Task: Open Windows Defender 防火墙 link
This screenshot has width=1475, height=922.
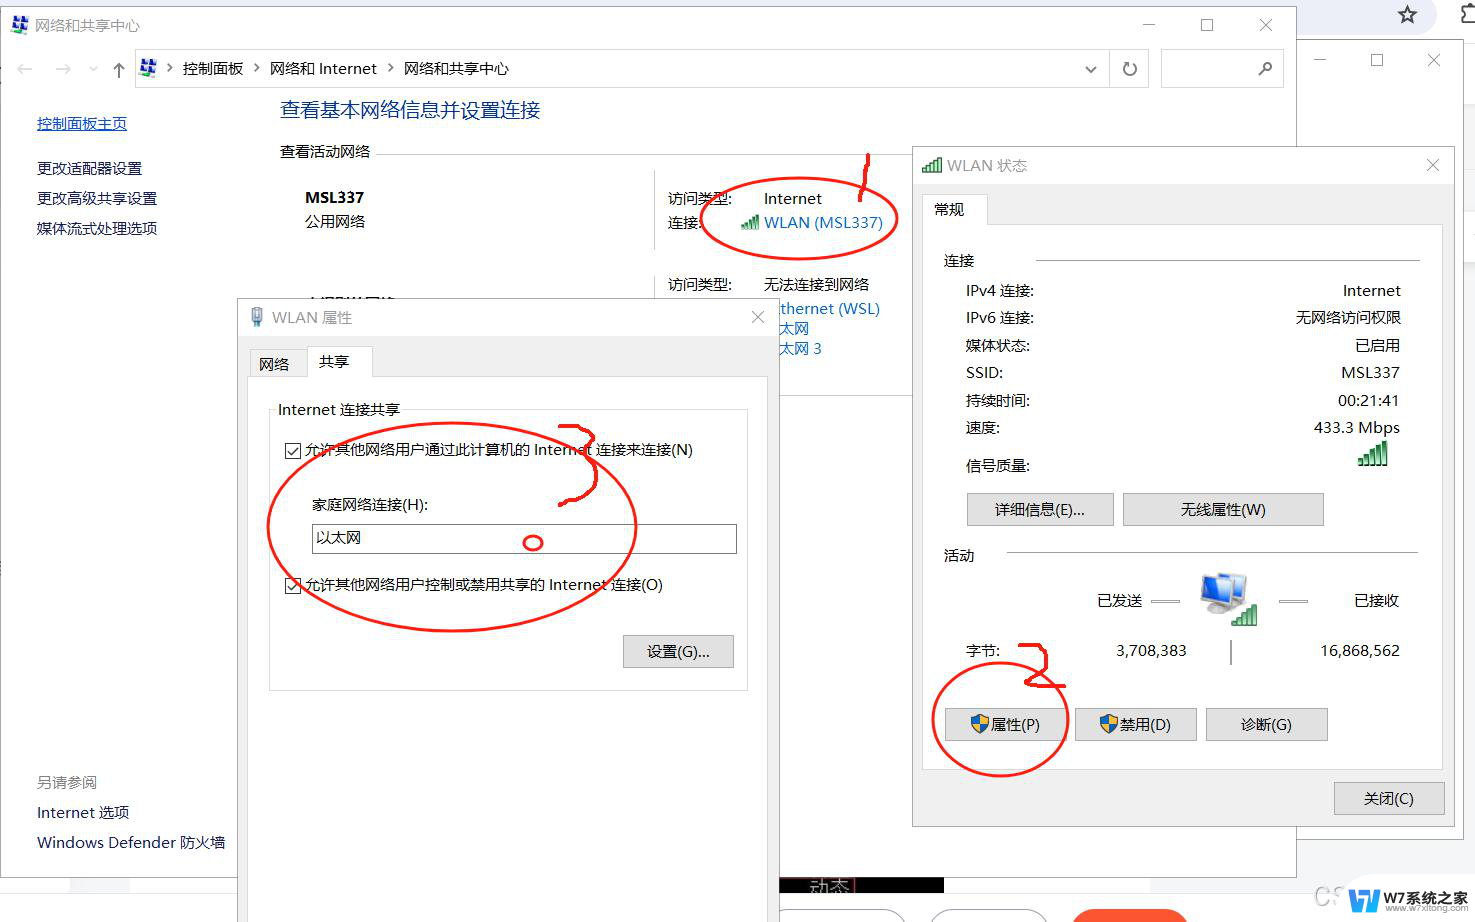Action: click(131, 843)
